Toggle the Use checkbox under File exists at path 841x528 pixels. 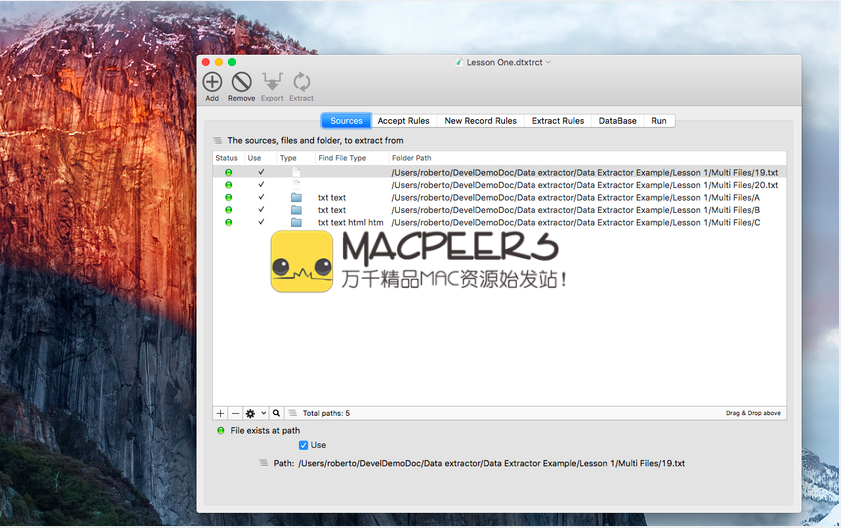(x=304, y=445)
